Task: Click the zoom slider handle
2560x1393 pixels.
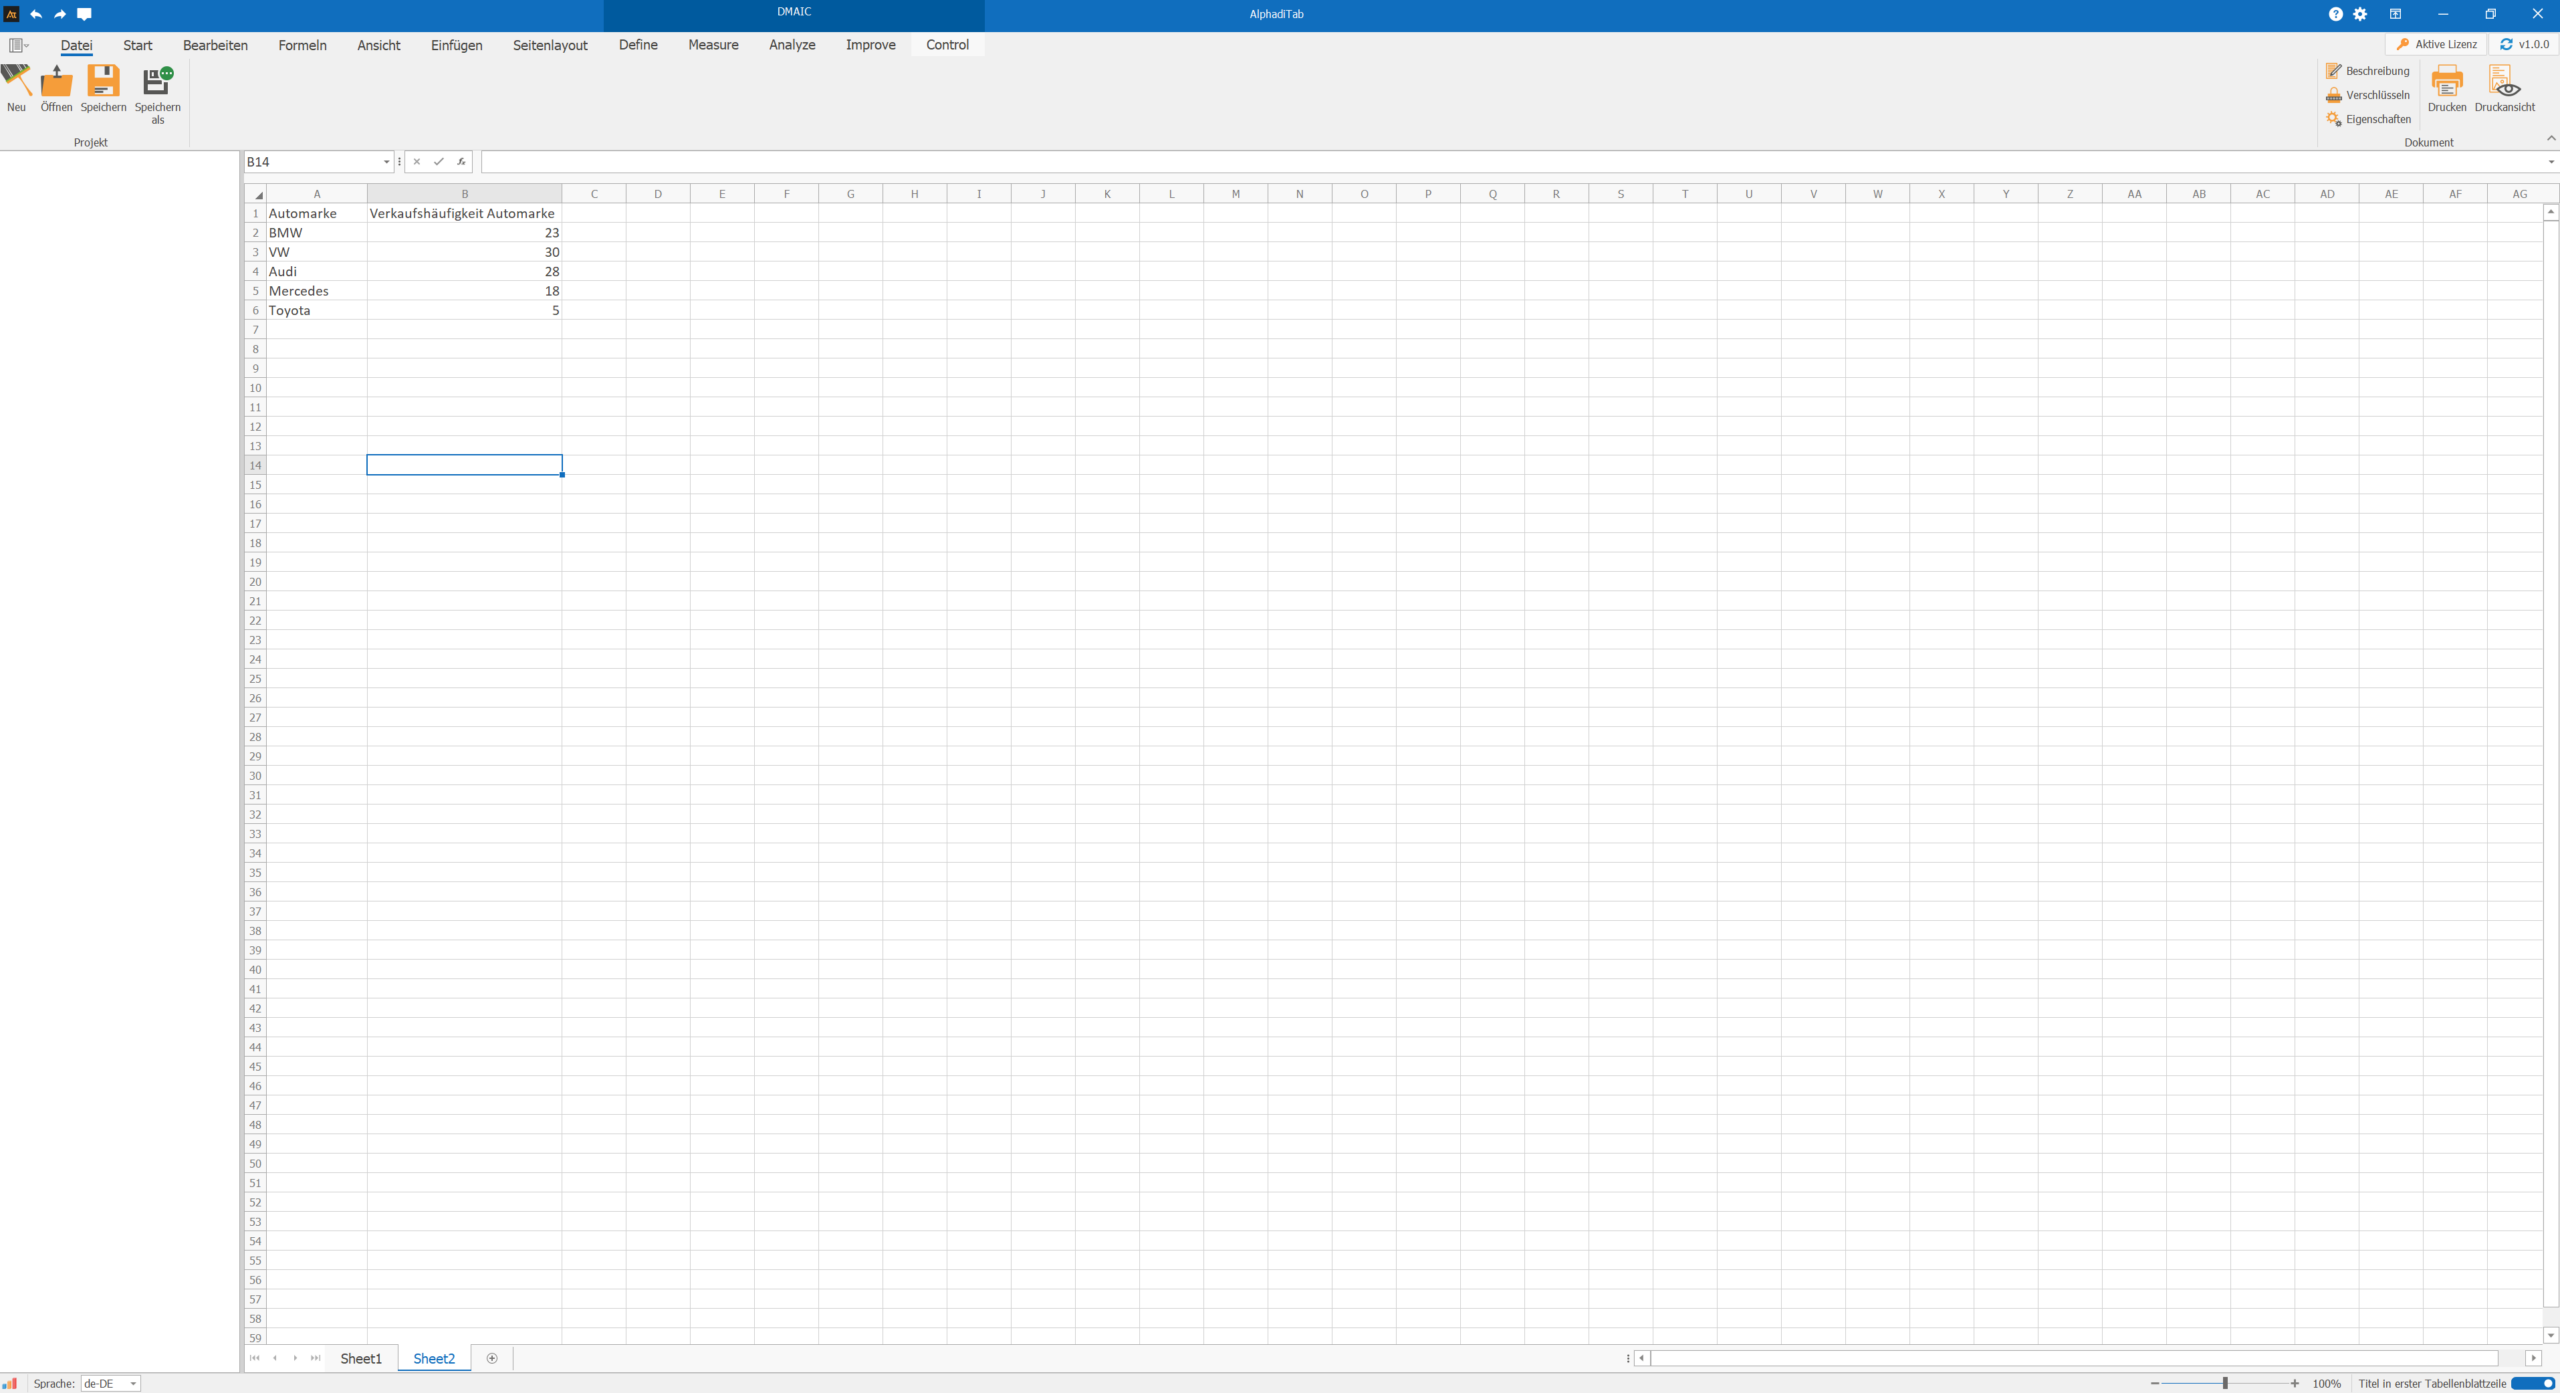Action: (x=2225, y=1383)
